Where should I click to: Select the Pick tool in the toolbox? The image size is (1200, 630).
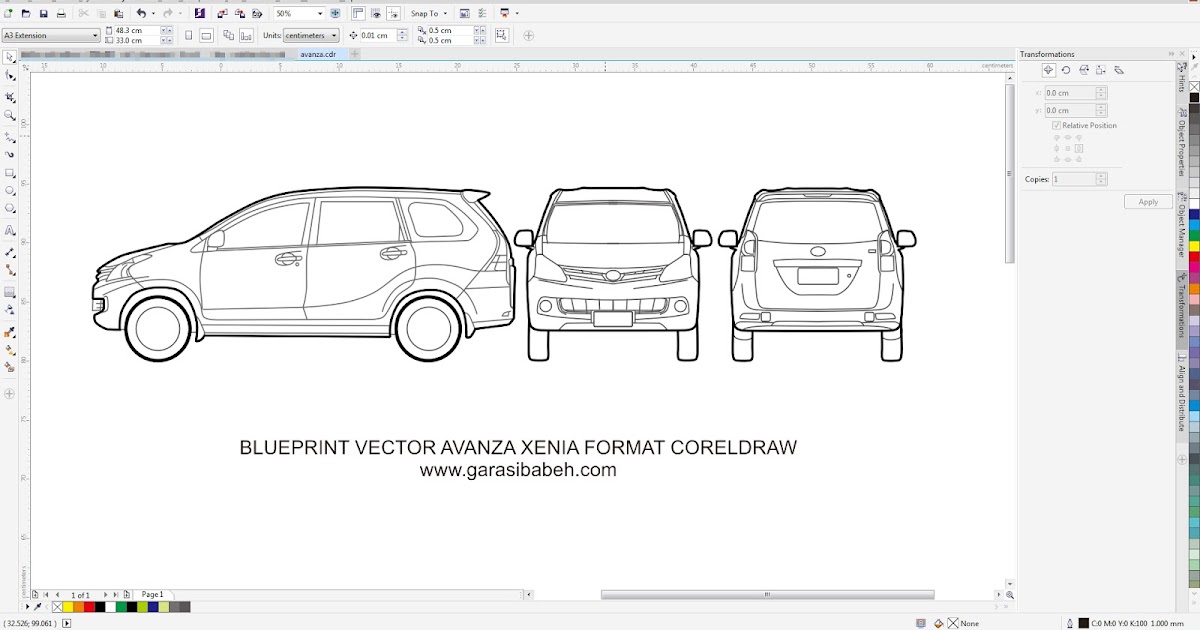pyautogui.click(x=10, y=58)
